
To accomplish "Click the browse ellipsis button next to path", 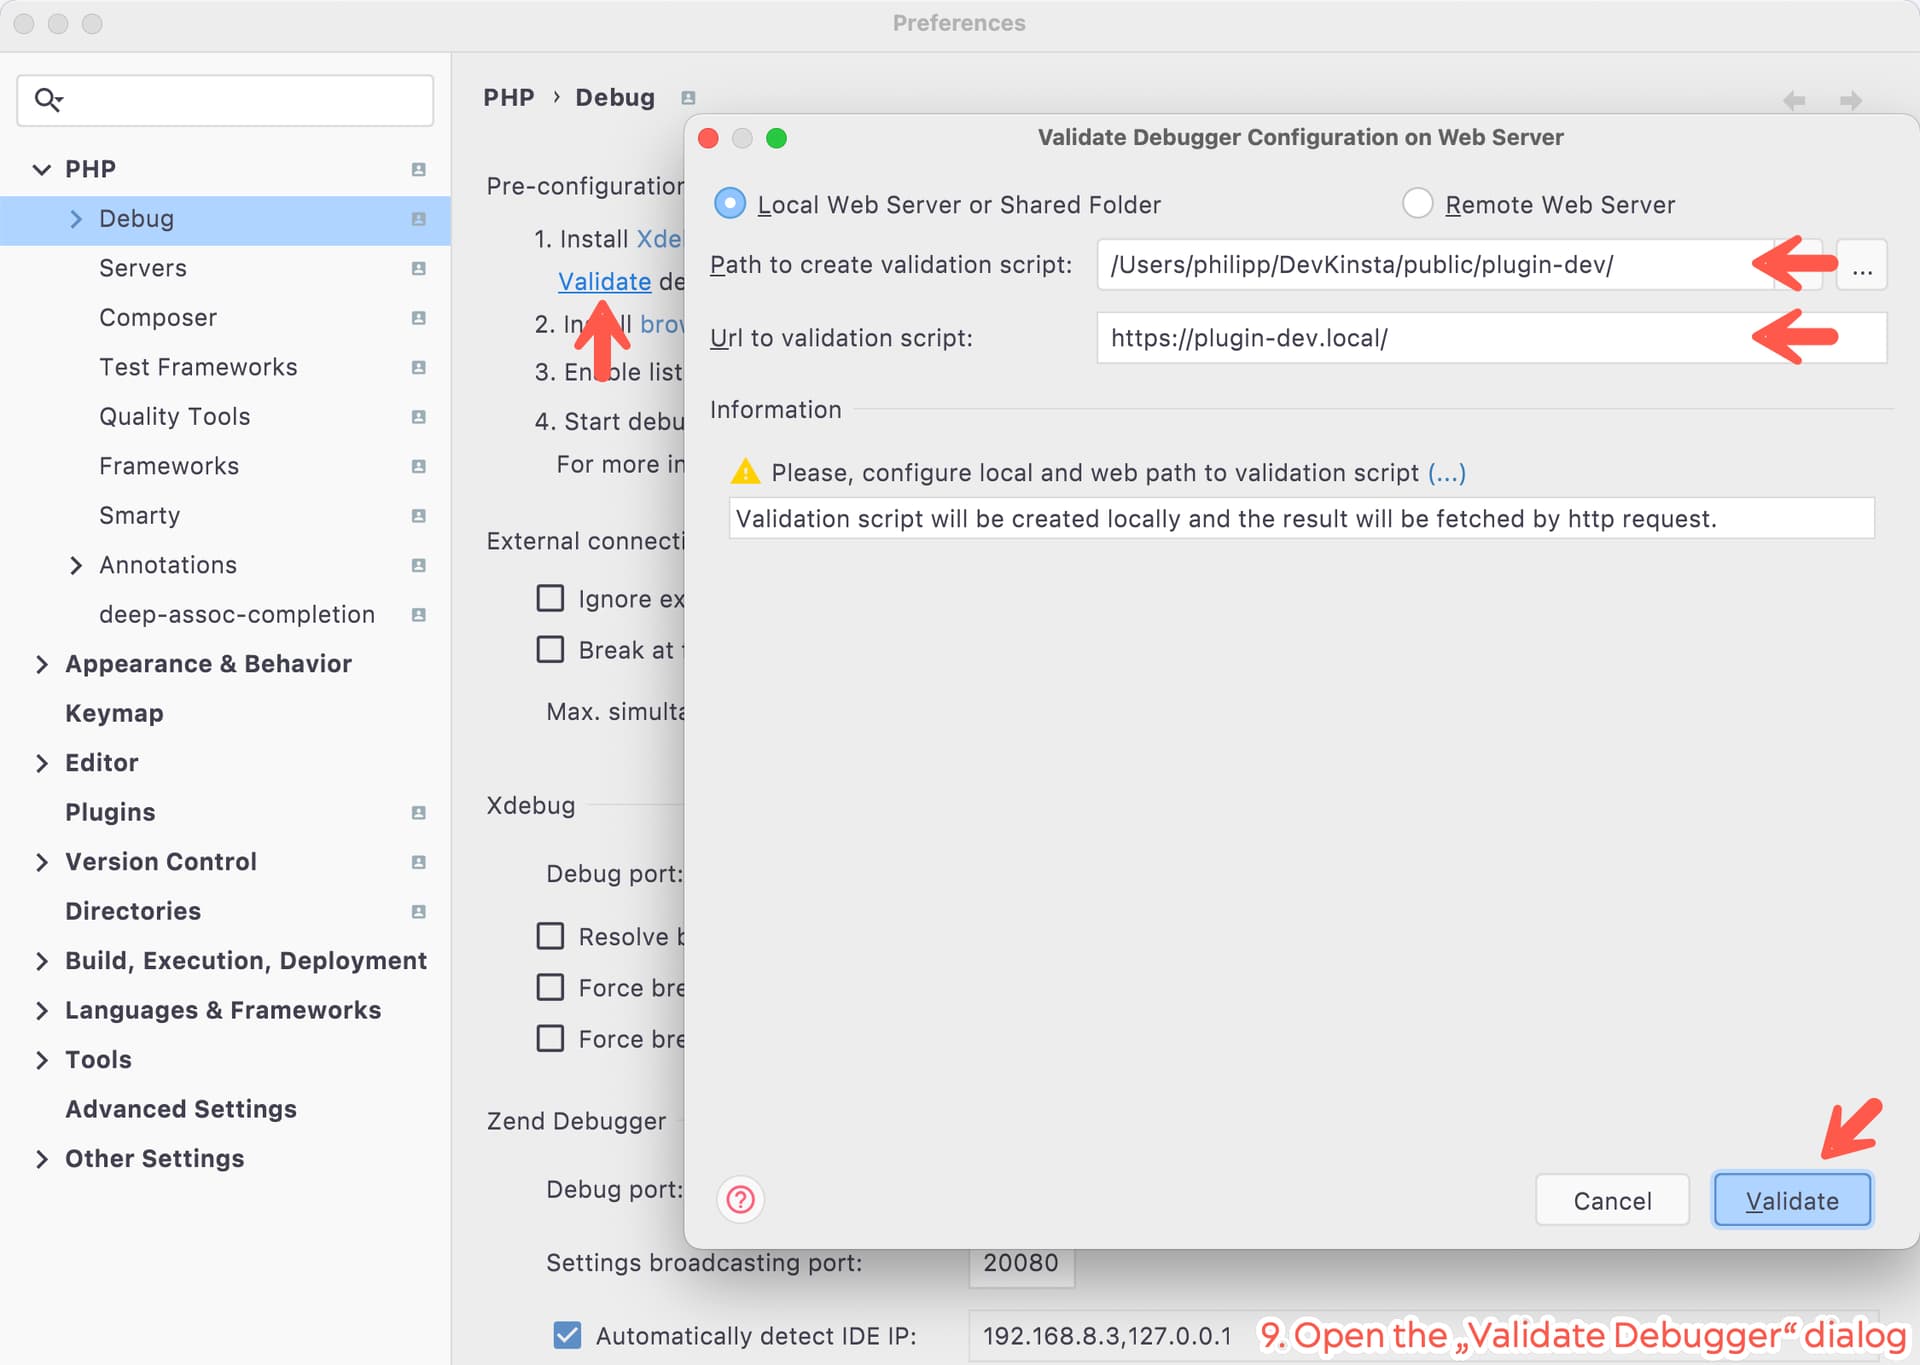I will (1861, 265).
